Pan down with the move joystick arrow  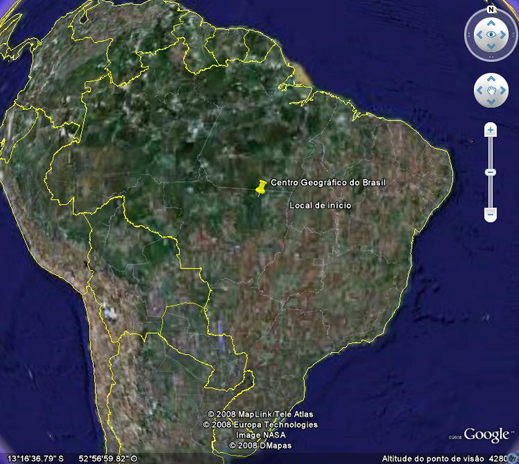(x=491, y=101)
